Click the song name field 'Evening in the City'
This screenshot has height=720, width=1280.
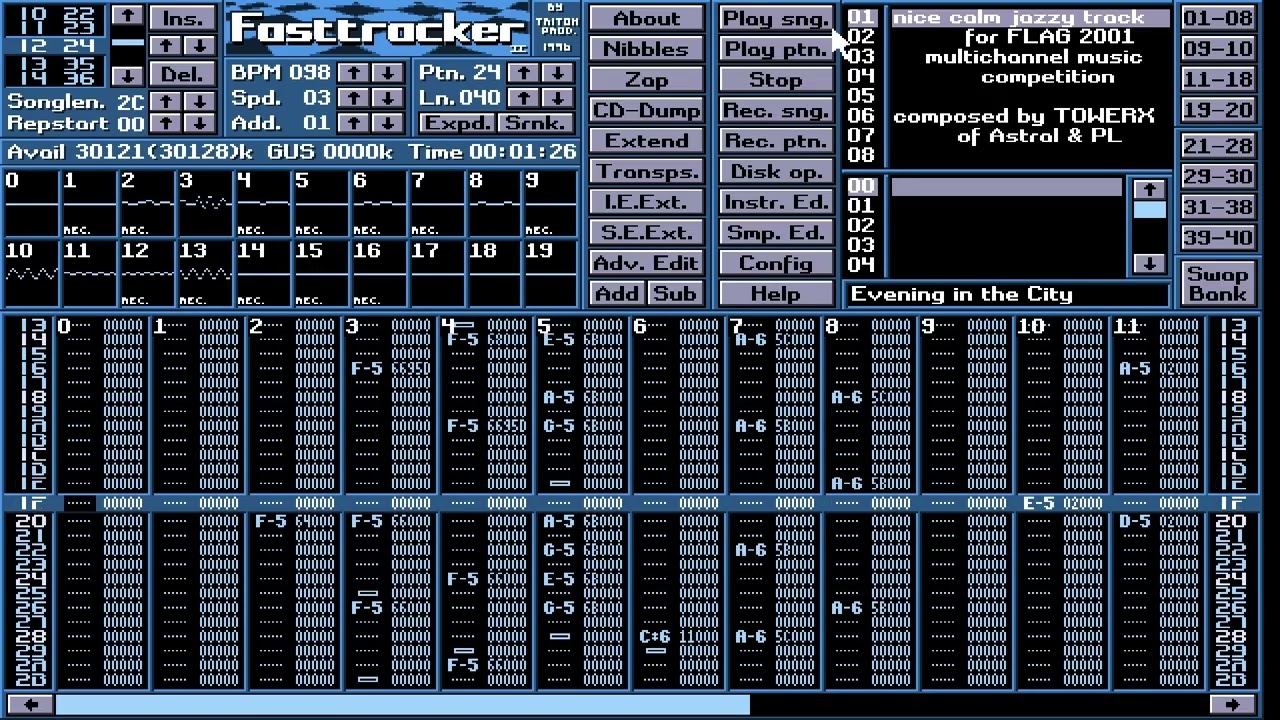point(1008,294)
